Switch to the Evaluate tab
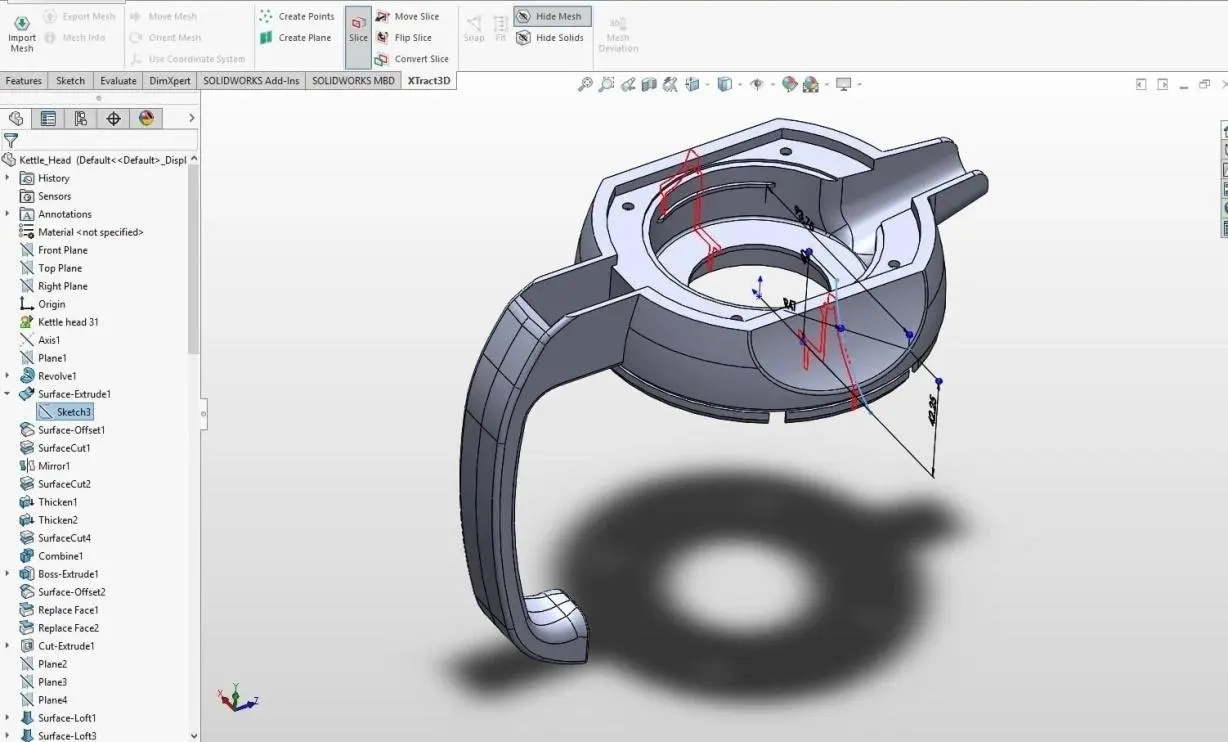 pos(118,81)
